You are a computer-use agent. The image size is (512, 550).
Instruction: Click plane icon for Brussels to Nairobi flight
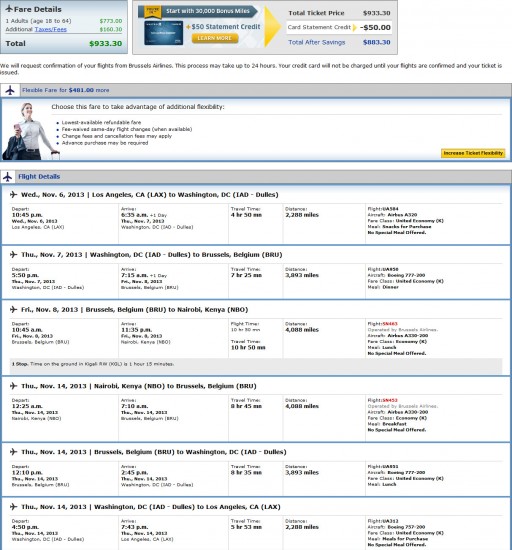click(x=13, y=310)
